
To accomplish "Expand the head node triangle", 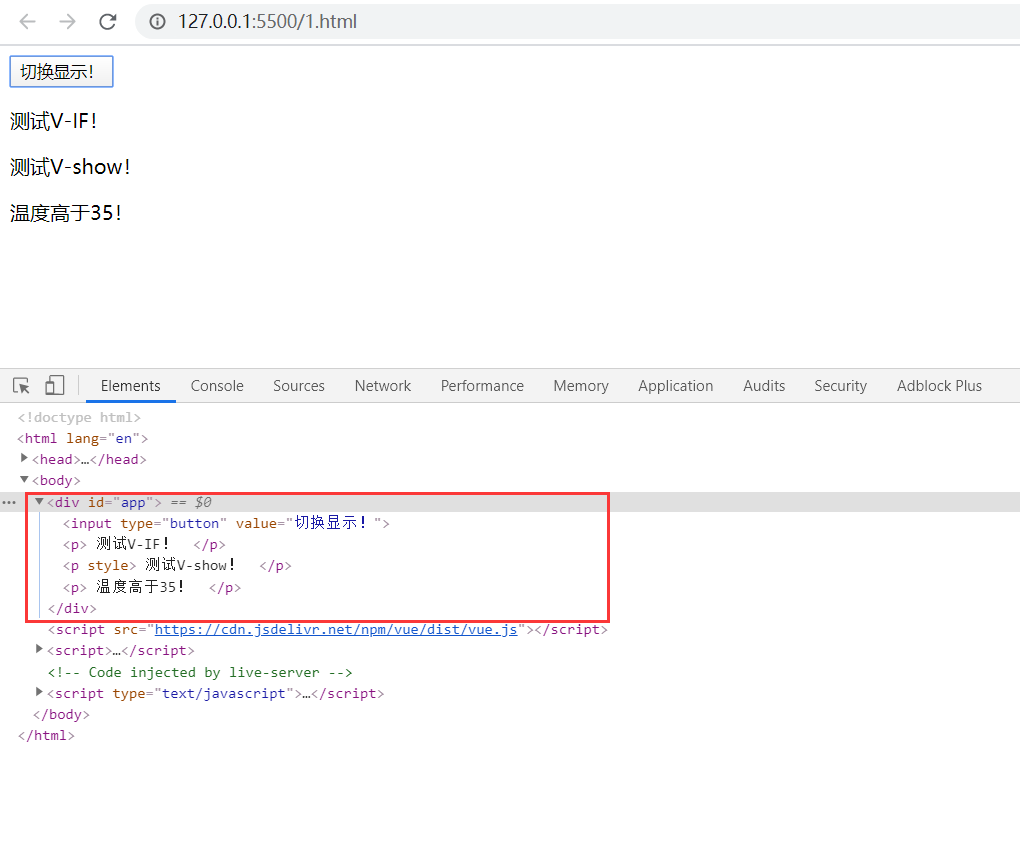I will [x=24, y=458].
